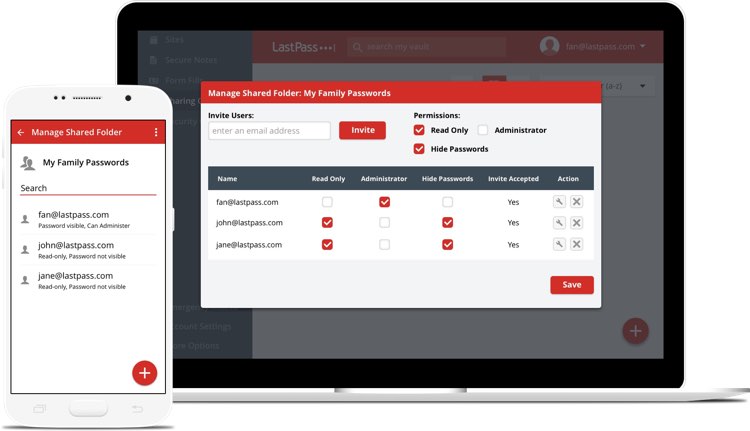The width and height of the screenshot is (750, 431).
Task: Click wrench icon for fan@lastpass.com row
Action: click(x=560, y=202)
